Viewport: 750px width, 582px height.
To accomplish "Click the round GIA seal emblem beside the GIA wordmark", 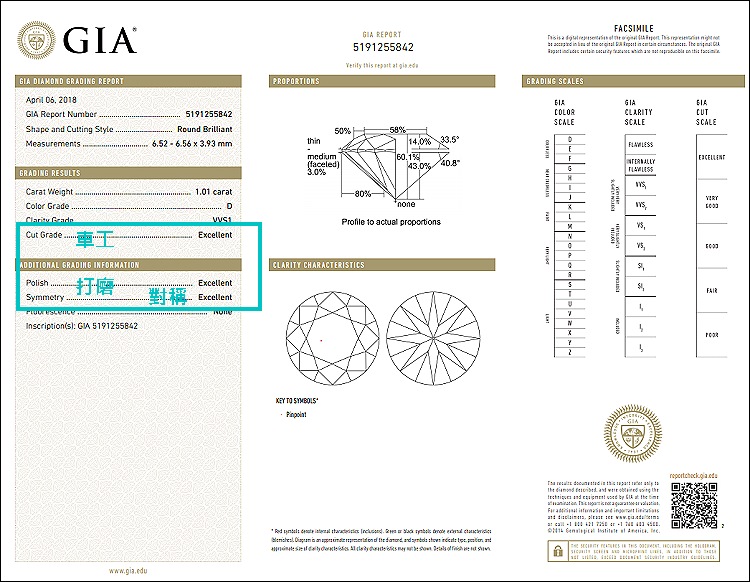I will coord(36,41).
